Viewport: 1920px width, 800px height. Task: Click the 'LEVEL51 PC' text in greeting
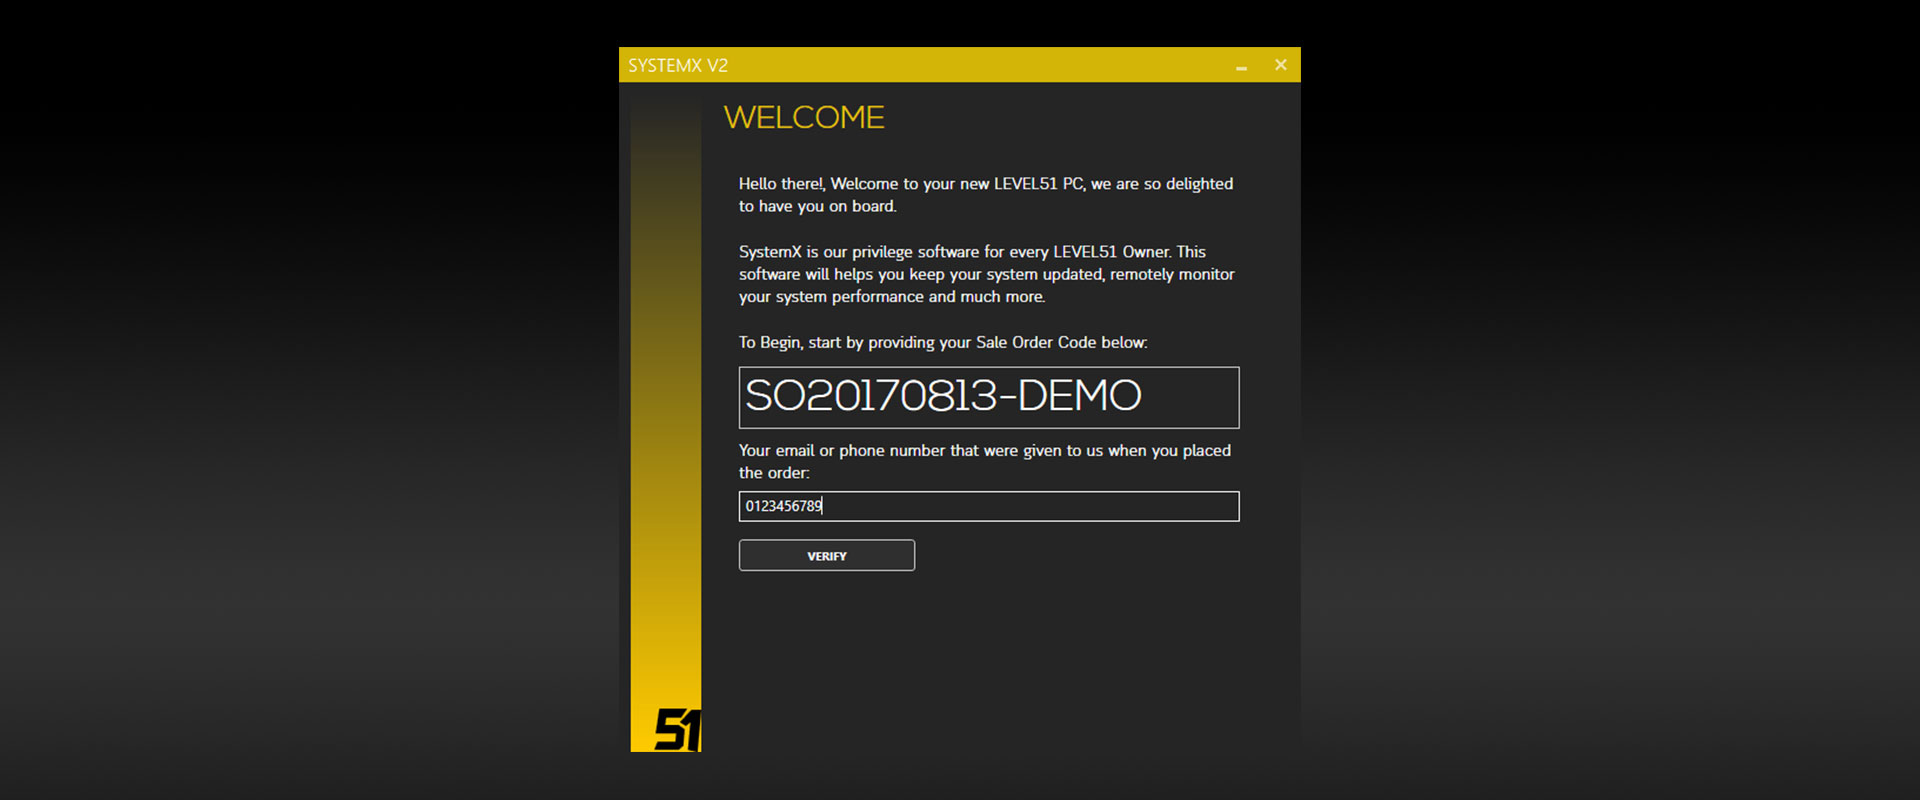pyautogui.click(x=1038, y=184)
